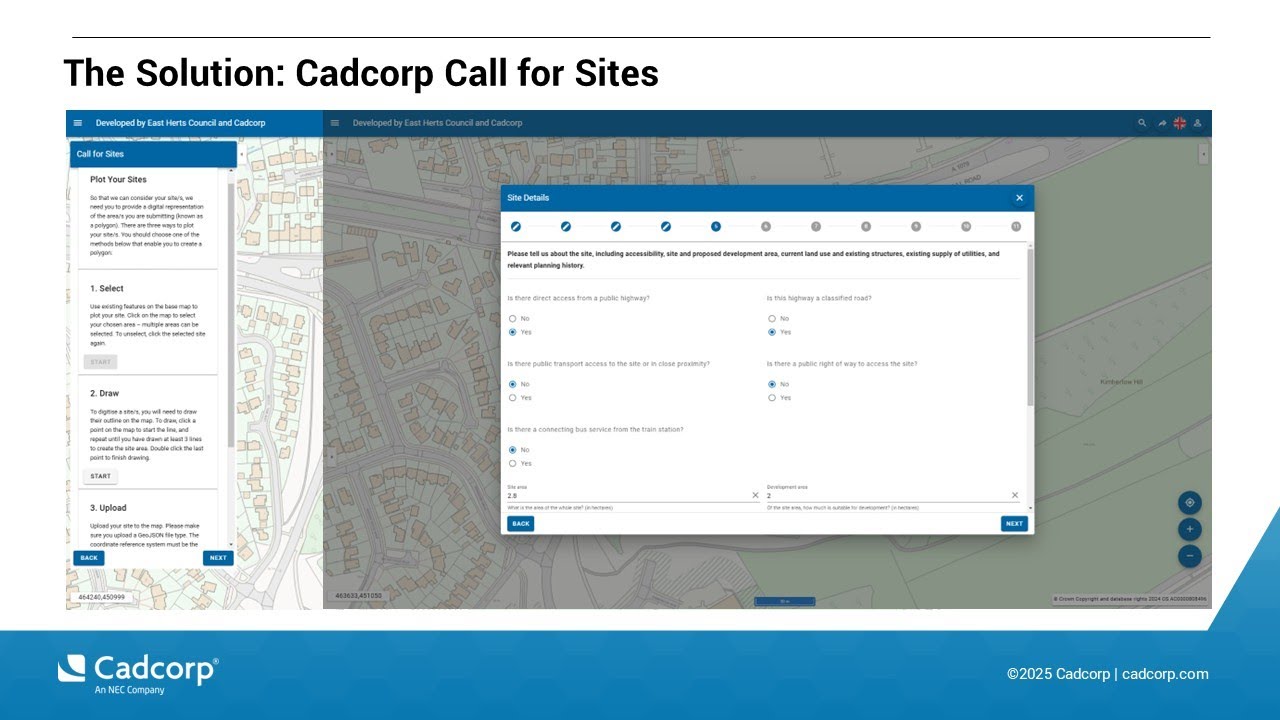
Task: Select No for public transport access
Action: click(513, 384)
